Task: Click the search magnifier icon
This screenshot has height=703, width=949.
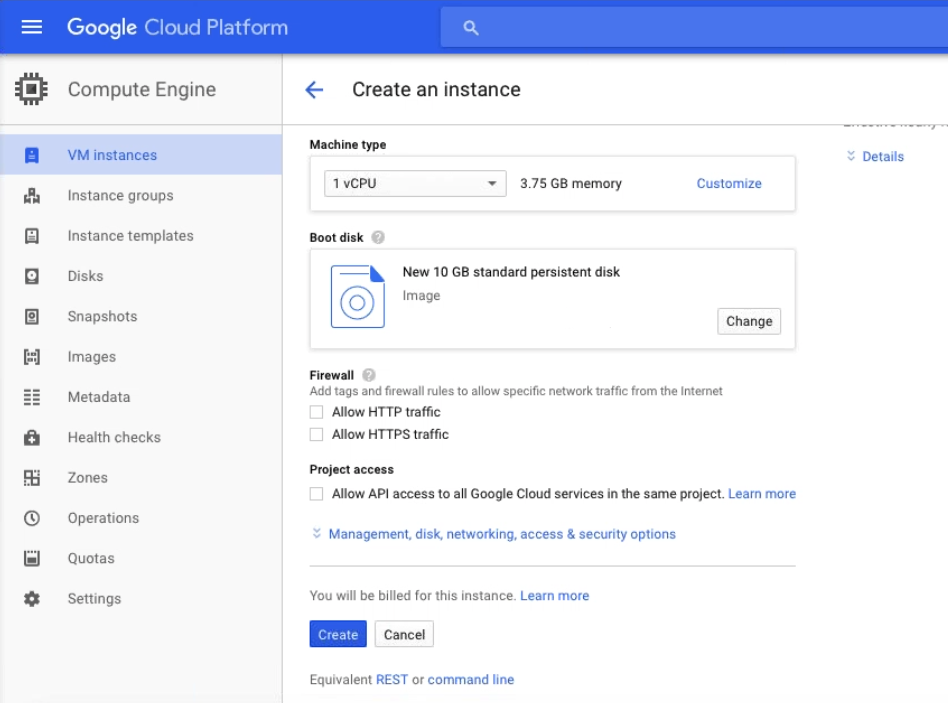Action: click(471, 28)
